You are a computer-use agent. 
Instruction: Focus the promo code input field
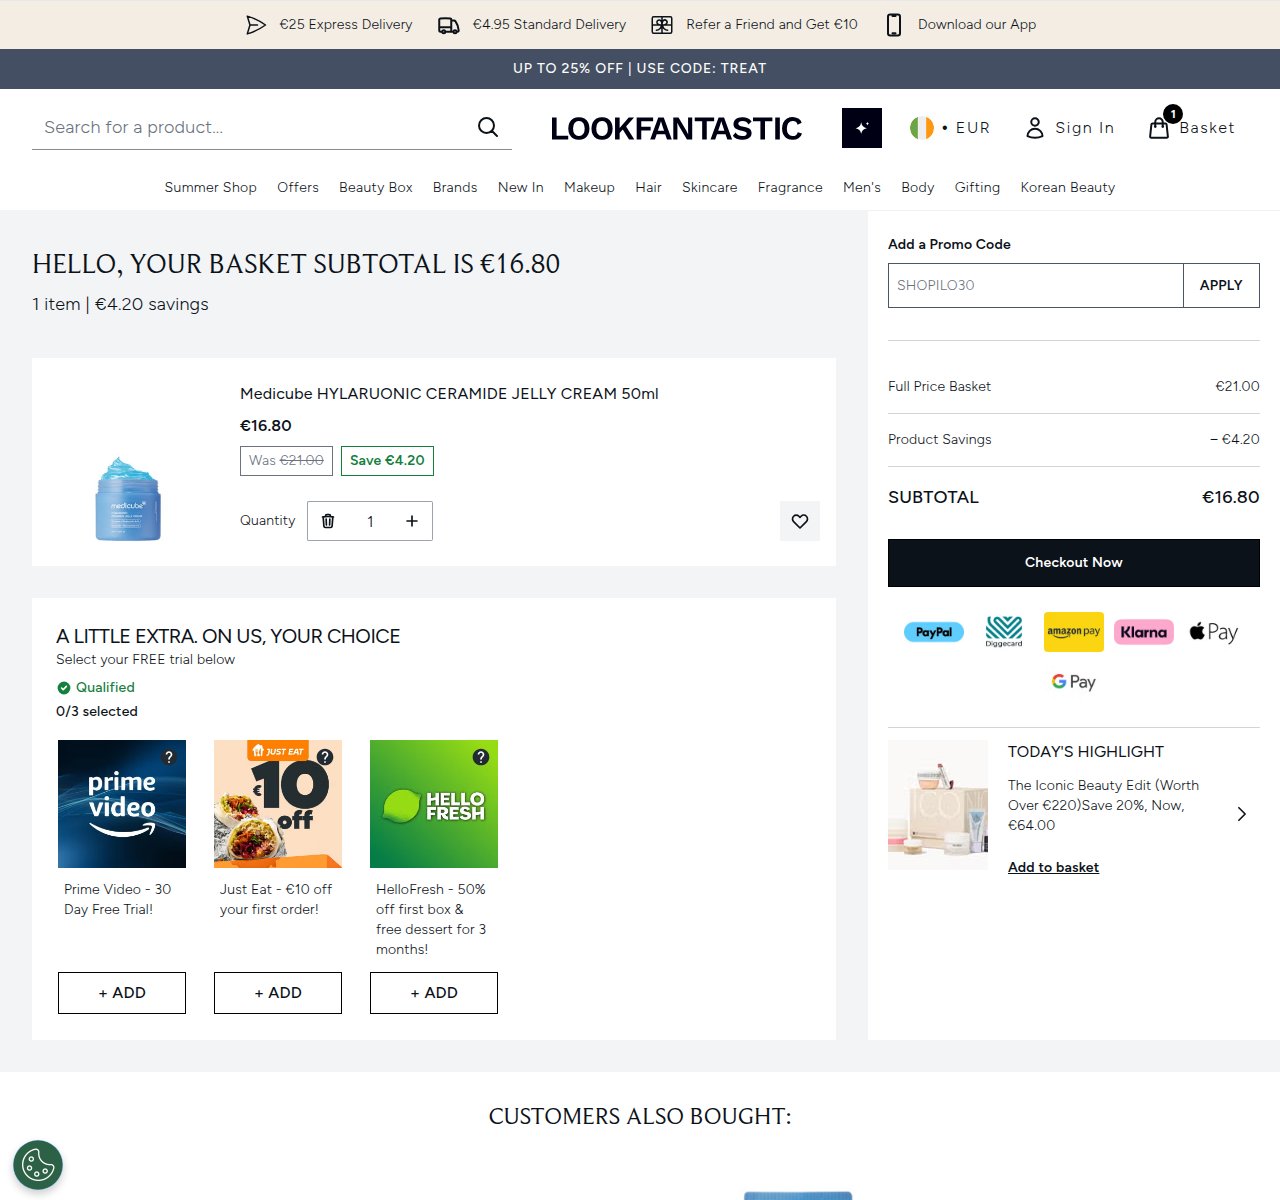coord(1036,285)
